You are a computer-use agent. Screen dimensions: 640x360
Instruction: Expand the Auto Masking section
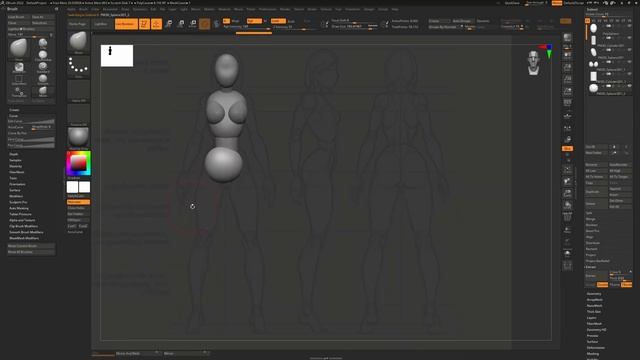pos(19,208)
